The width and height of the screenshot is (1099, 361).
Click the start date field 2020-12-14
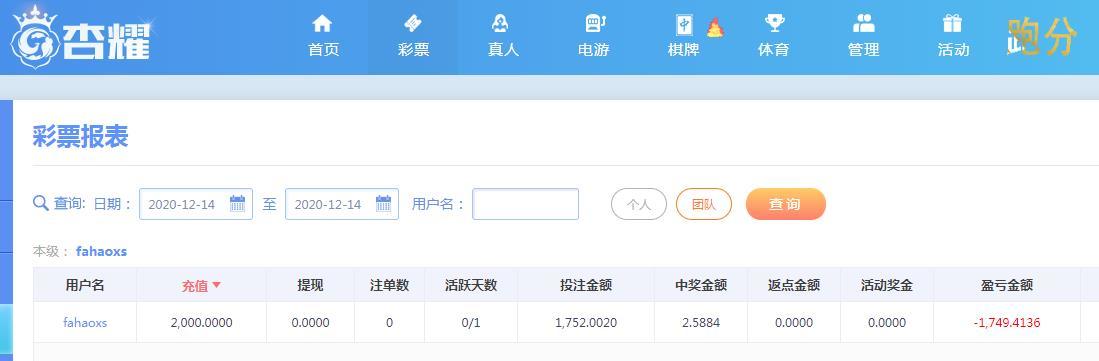click(x=196, y=204)
